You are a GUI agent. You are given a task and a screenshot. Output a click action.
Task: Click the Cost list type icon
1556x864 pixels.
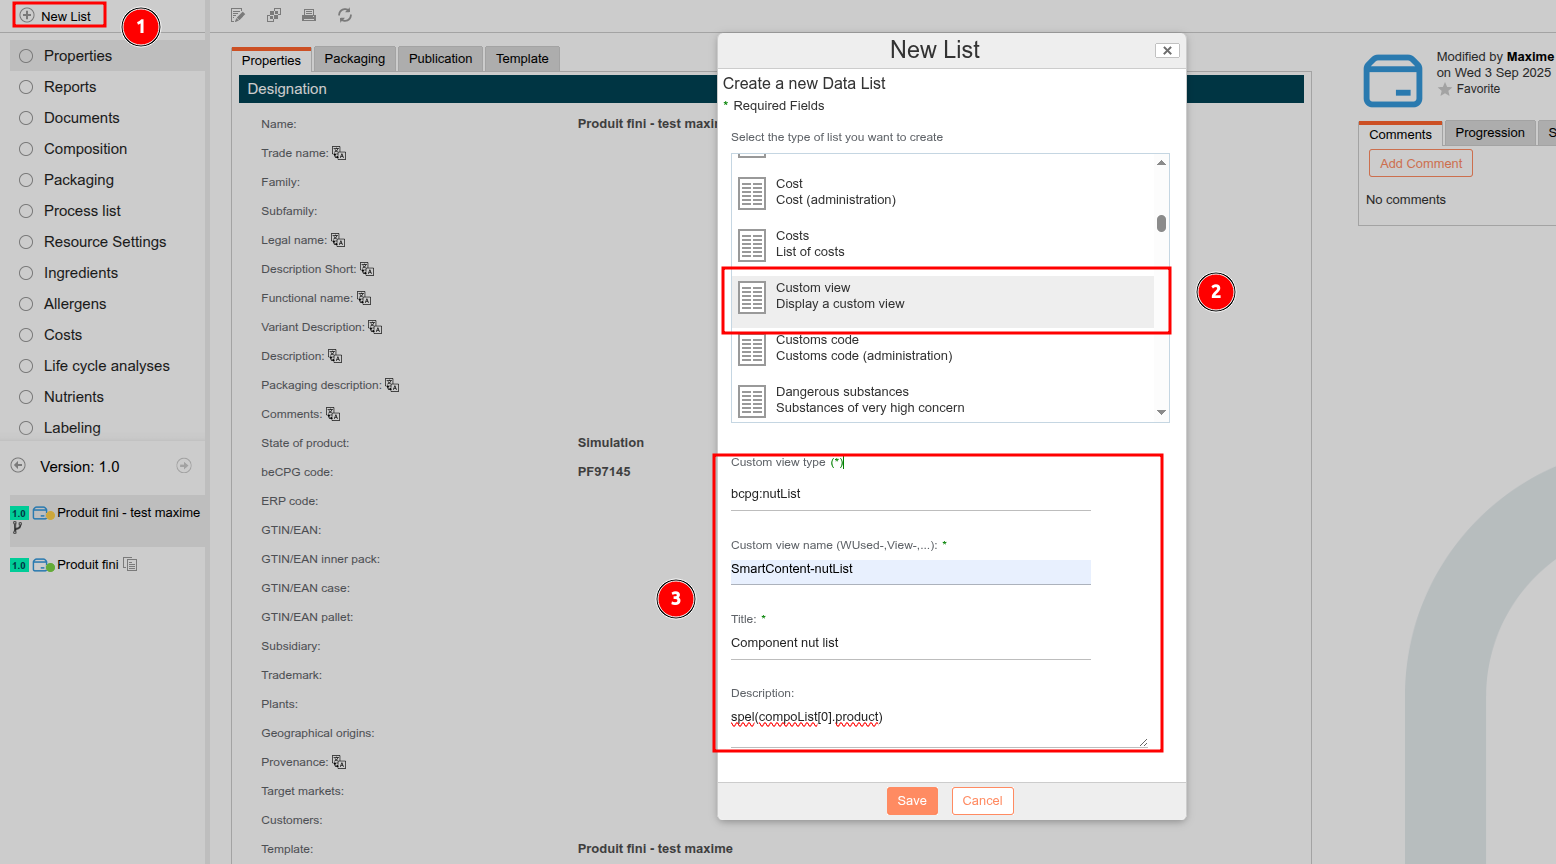pos(752,193)
